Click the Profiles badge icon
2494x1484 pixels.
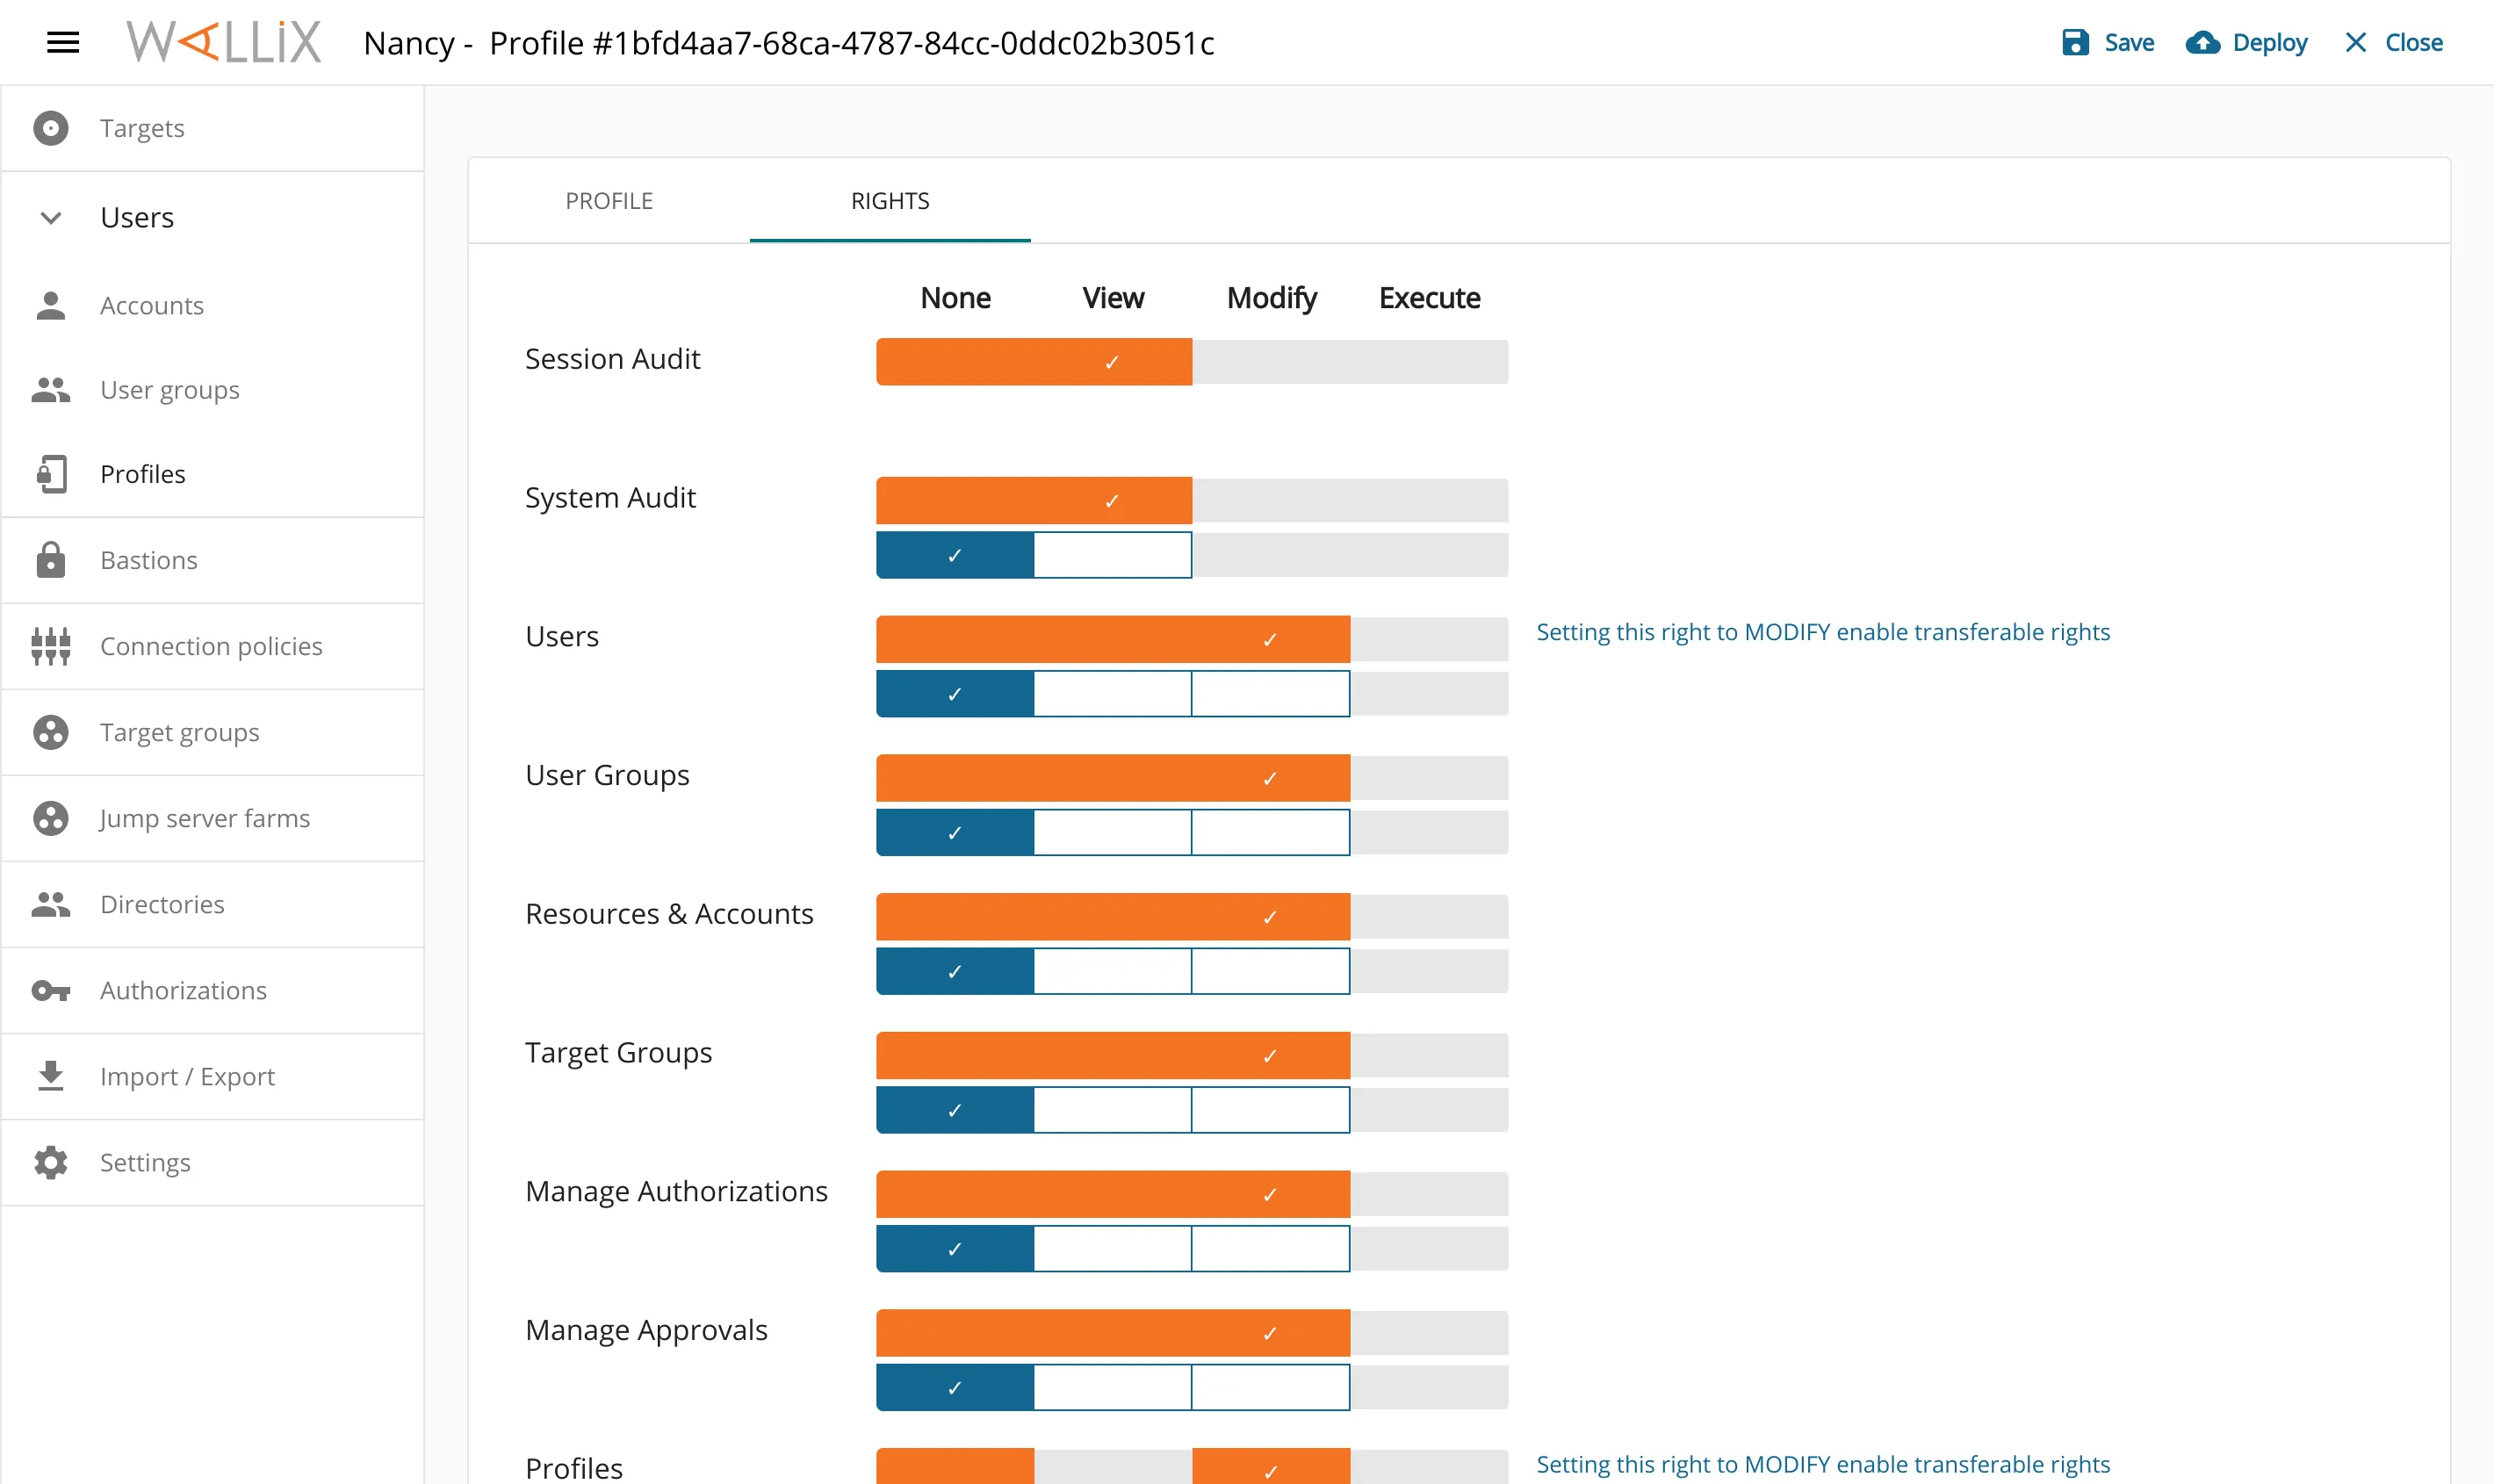51,474
